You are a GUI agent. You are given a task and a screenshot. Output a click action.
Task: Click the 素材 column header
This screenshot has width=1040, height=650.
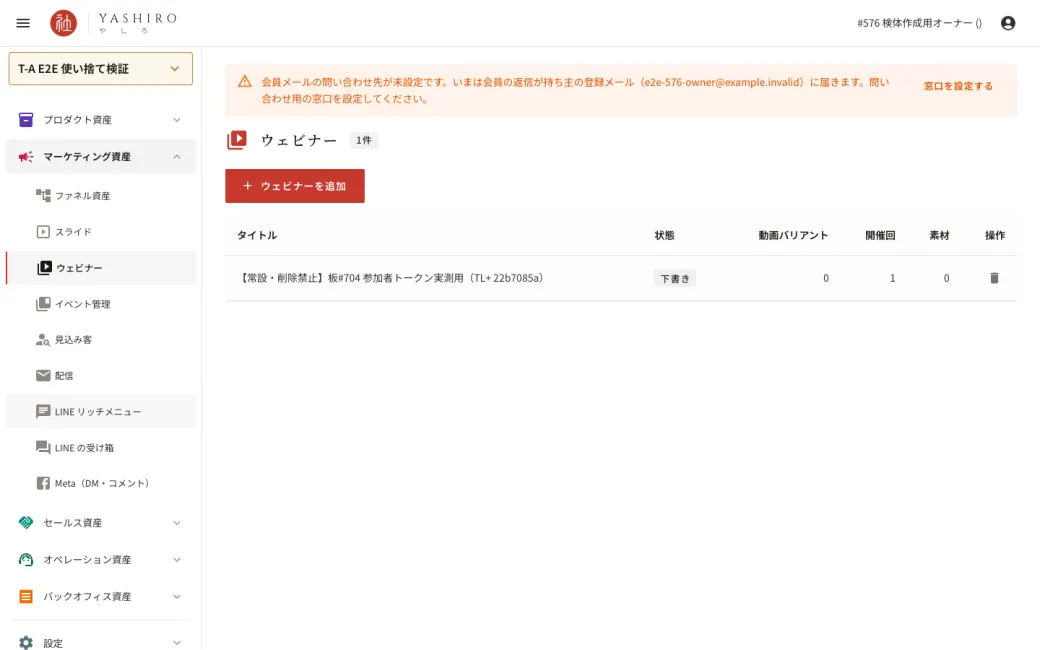939,235
